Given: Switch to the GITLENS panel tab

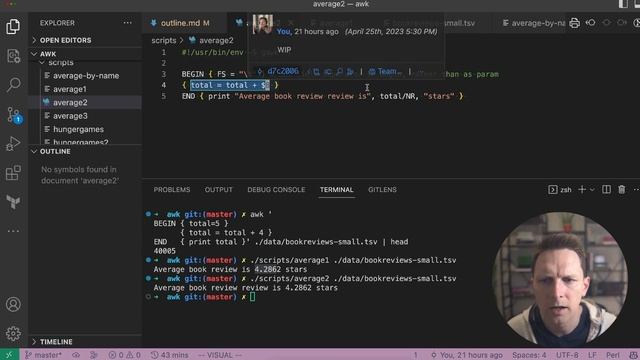Looking at the screenshot, I should (x=382, y=189).
